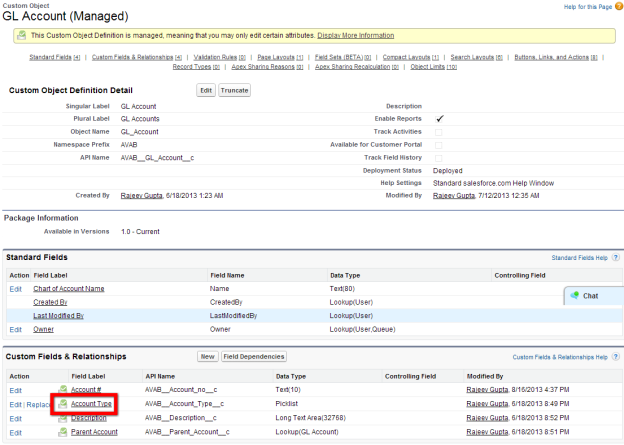Click Edit next to Chart of Account Name
Screen dimensions: 624x445
click(x=15, y=288)
